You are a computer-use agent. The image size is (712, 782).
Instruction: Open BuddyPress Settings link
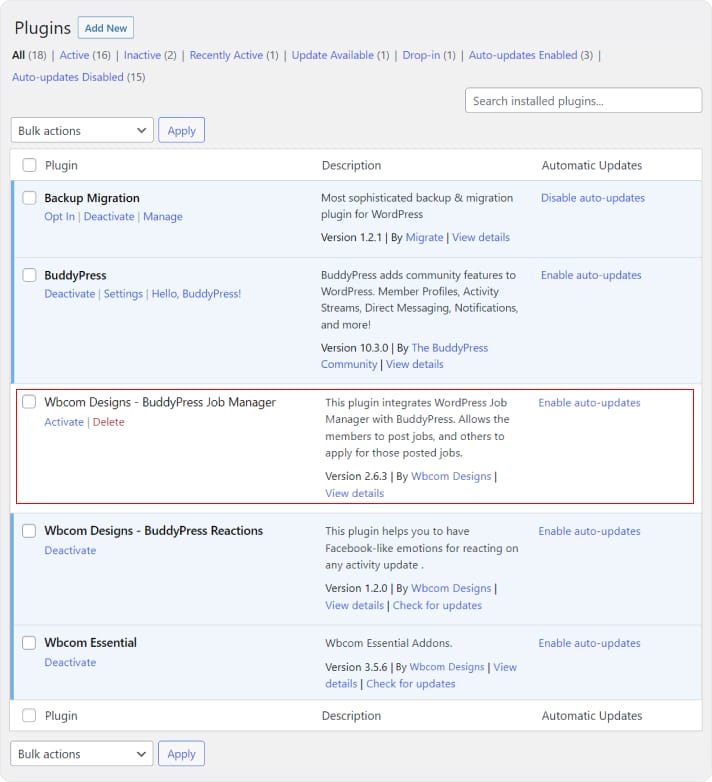(123, 294)
